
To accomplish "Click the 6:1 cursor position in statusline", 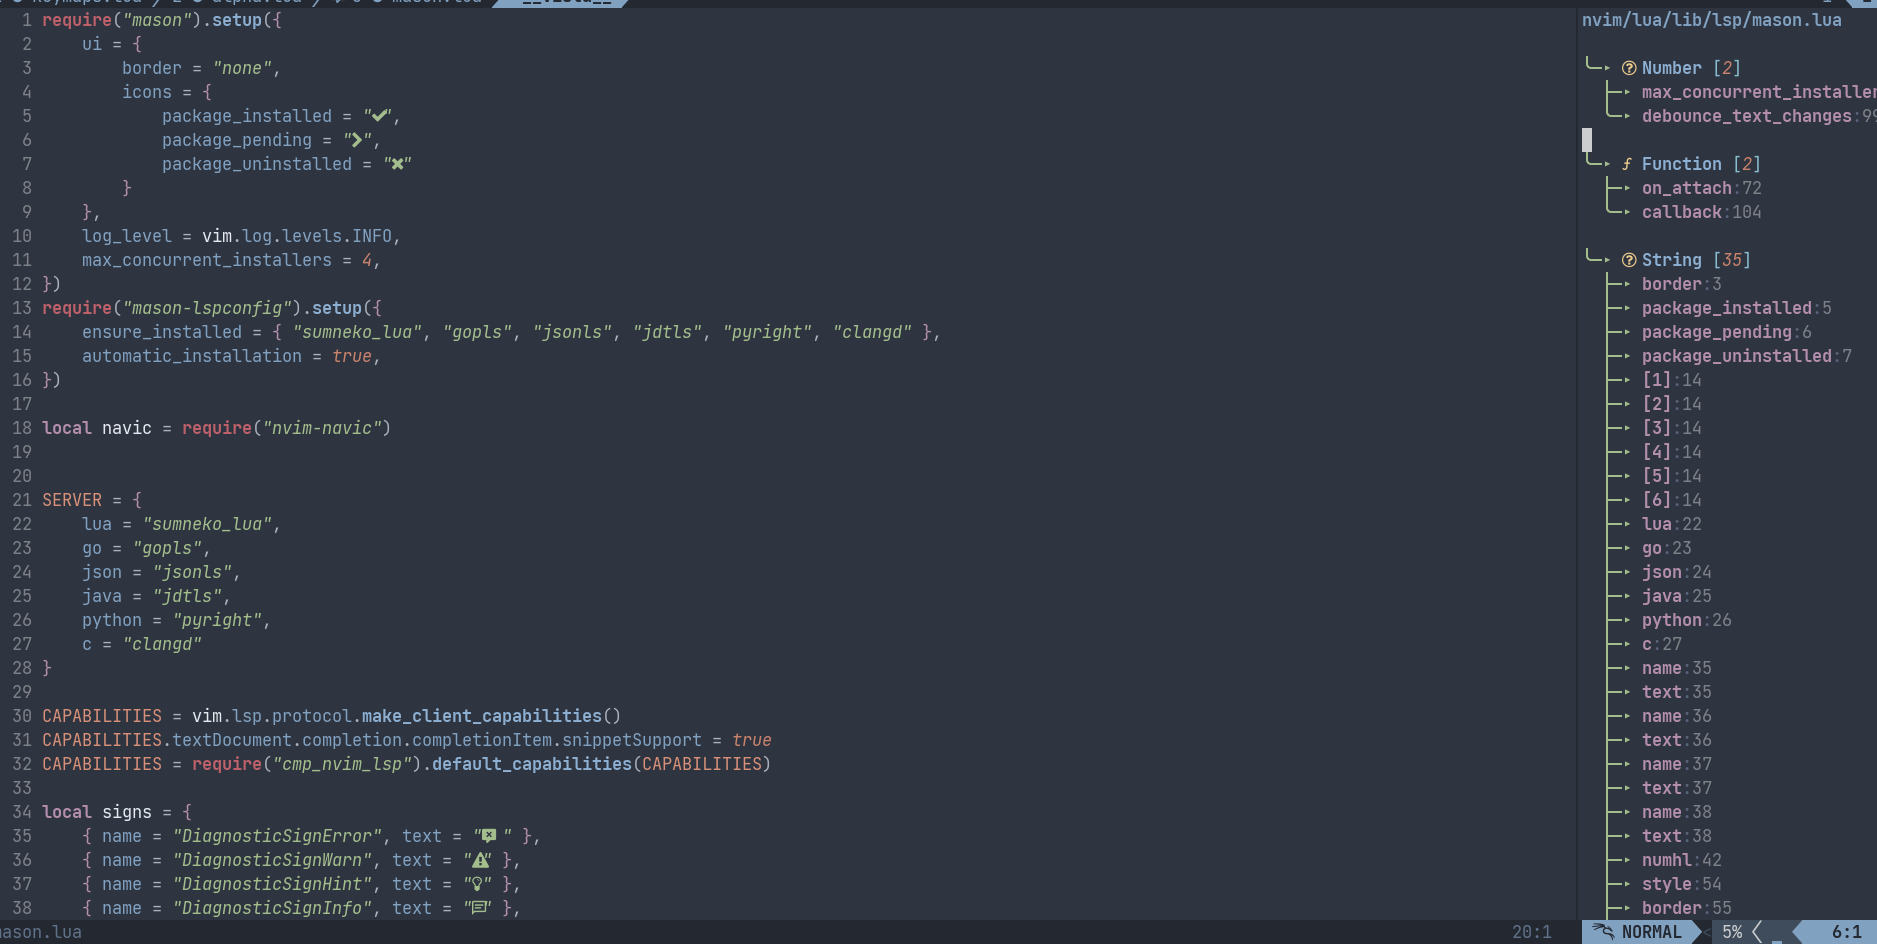I will (1846, 932).
